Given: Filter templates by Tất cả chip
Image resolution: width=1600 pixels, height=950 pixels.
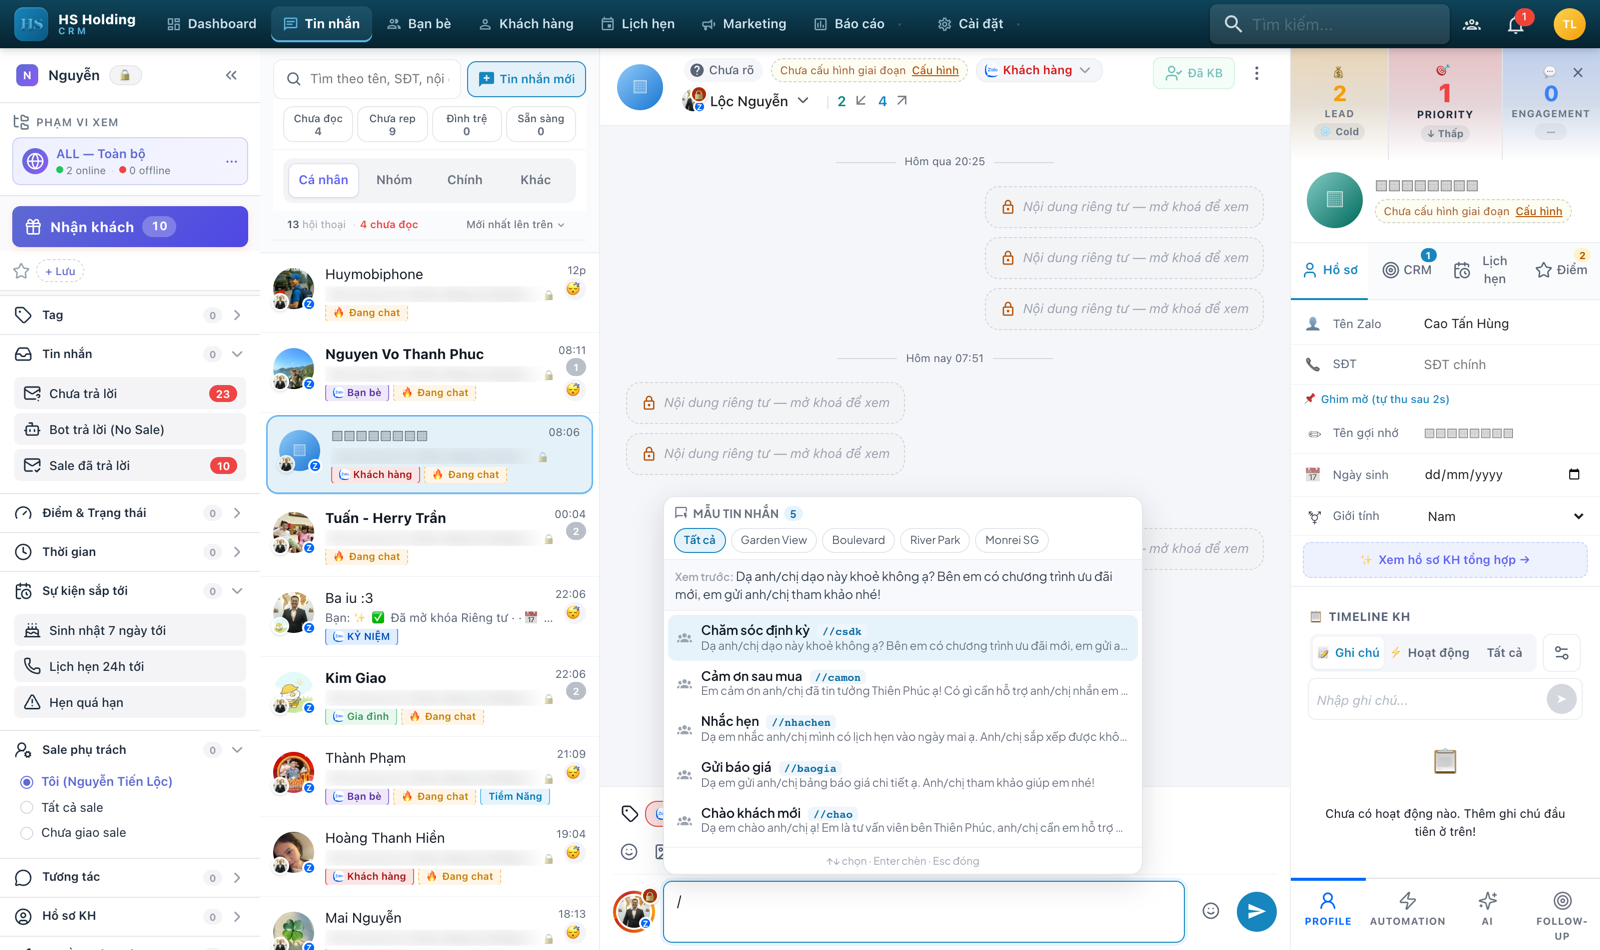Looking at the screenshot, I should click(x=699, y=540).
